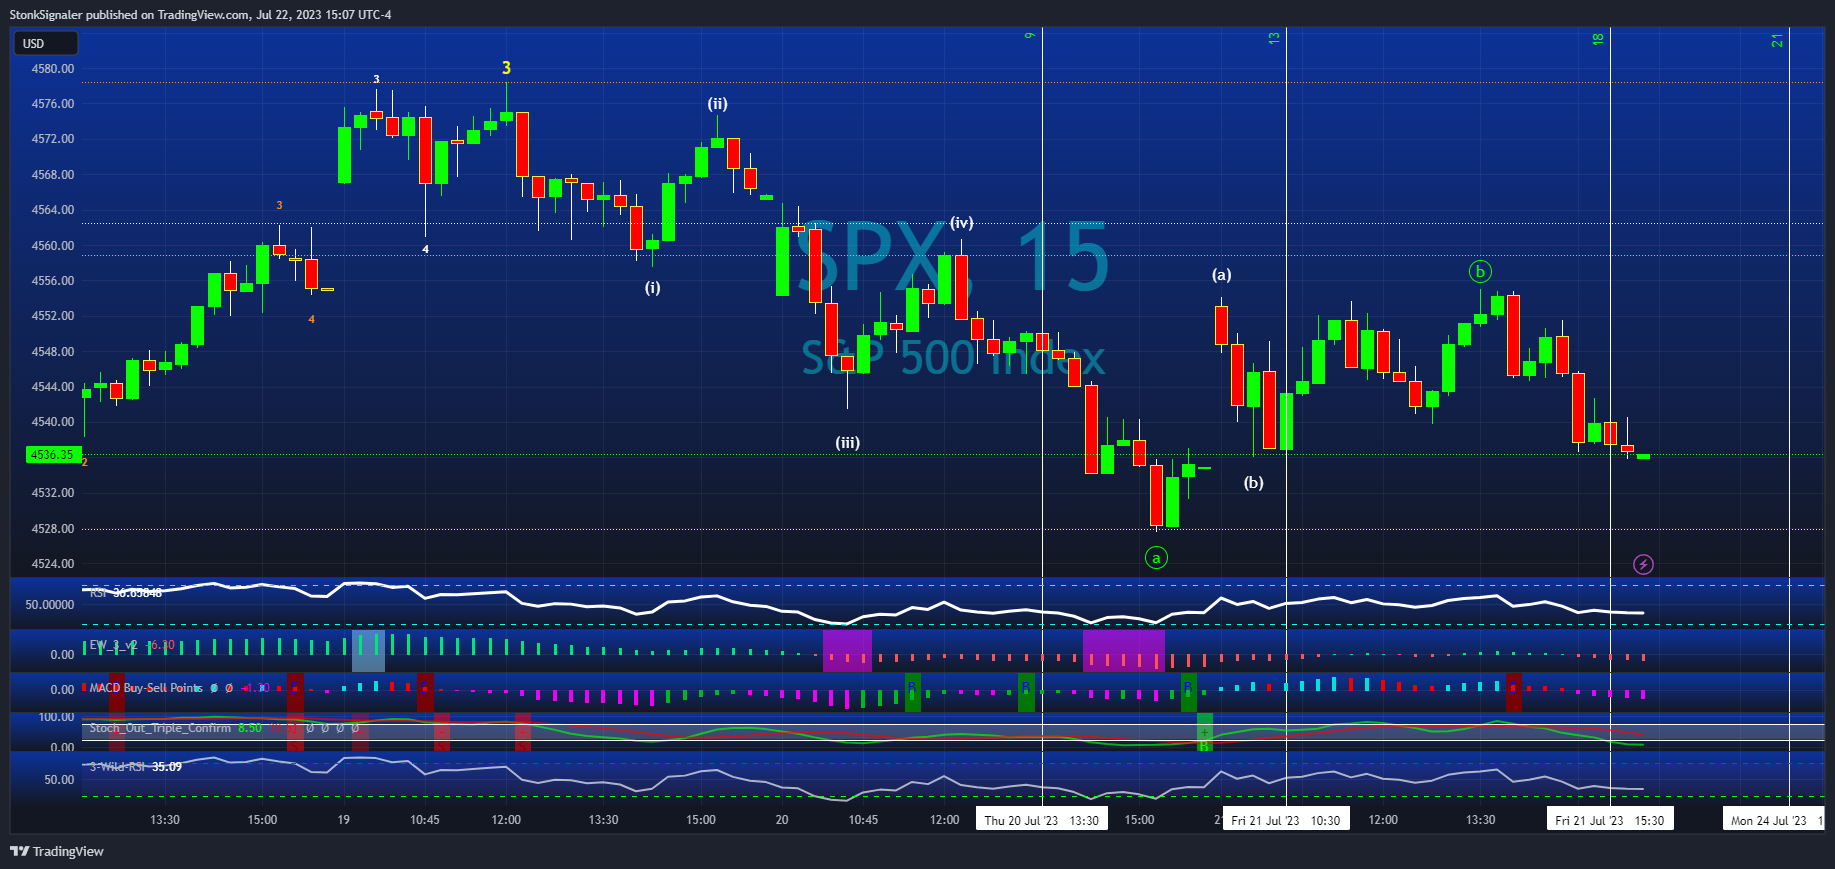
Task: Select the '(iii)' wave label
Action: coord(847,443)
